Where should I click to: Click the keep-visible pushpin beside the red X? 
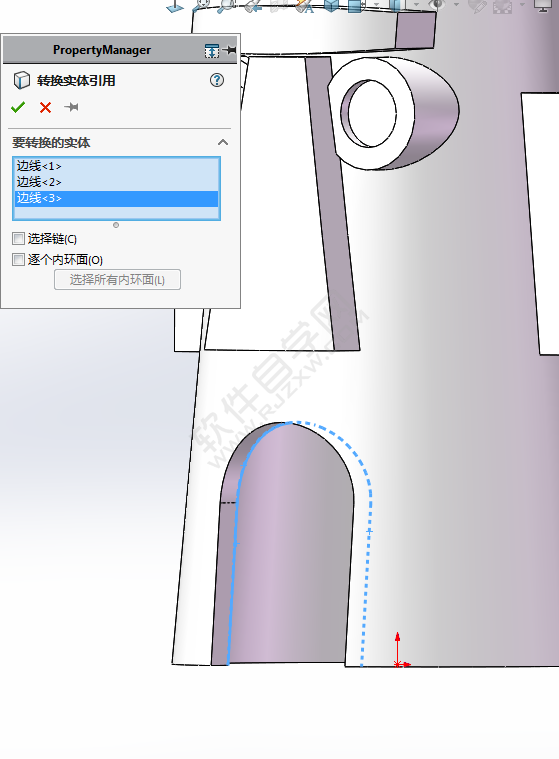pos(71,107)
